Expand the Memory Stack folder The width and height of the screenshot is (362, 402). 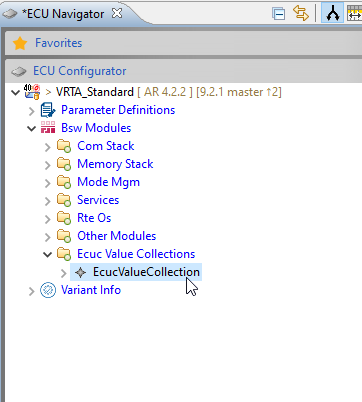pos(48,165)
